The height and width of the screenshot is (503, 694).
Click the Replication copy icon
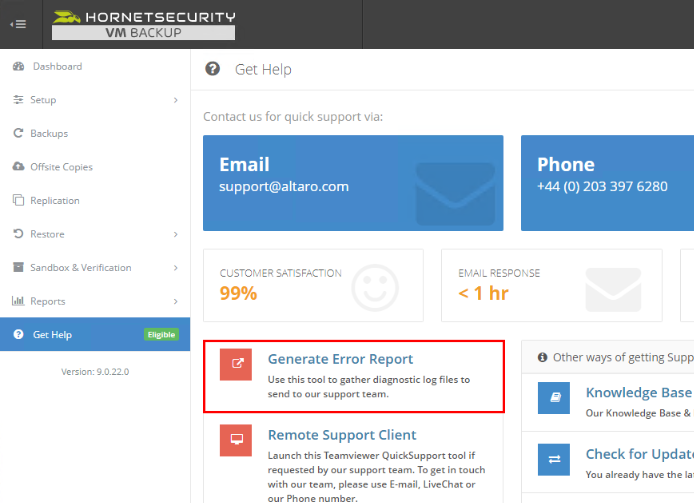point(18,200)
